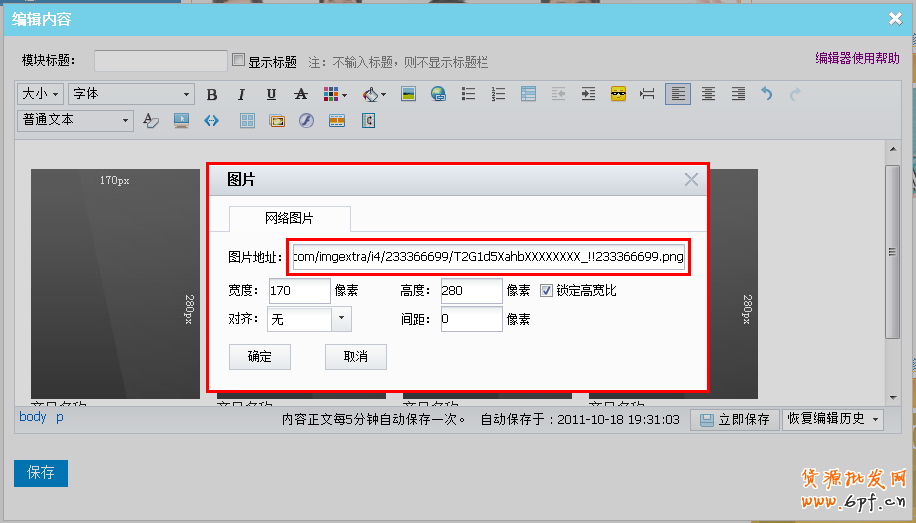The height and width of the screenshot is (523, 916).
Task: Select center text alignment
Action: (x=708, y=94)
